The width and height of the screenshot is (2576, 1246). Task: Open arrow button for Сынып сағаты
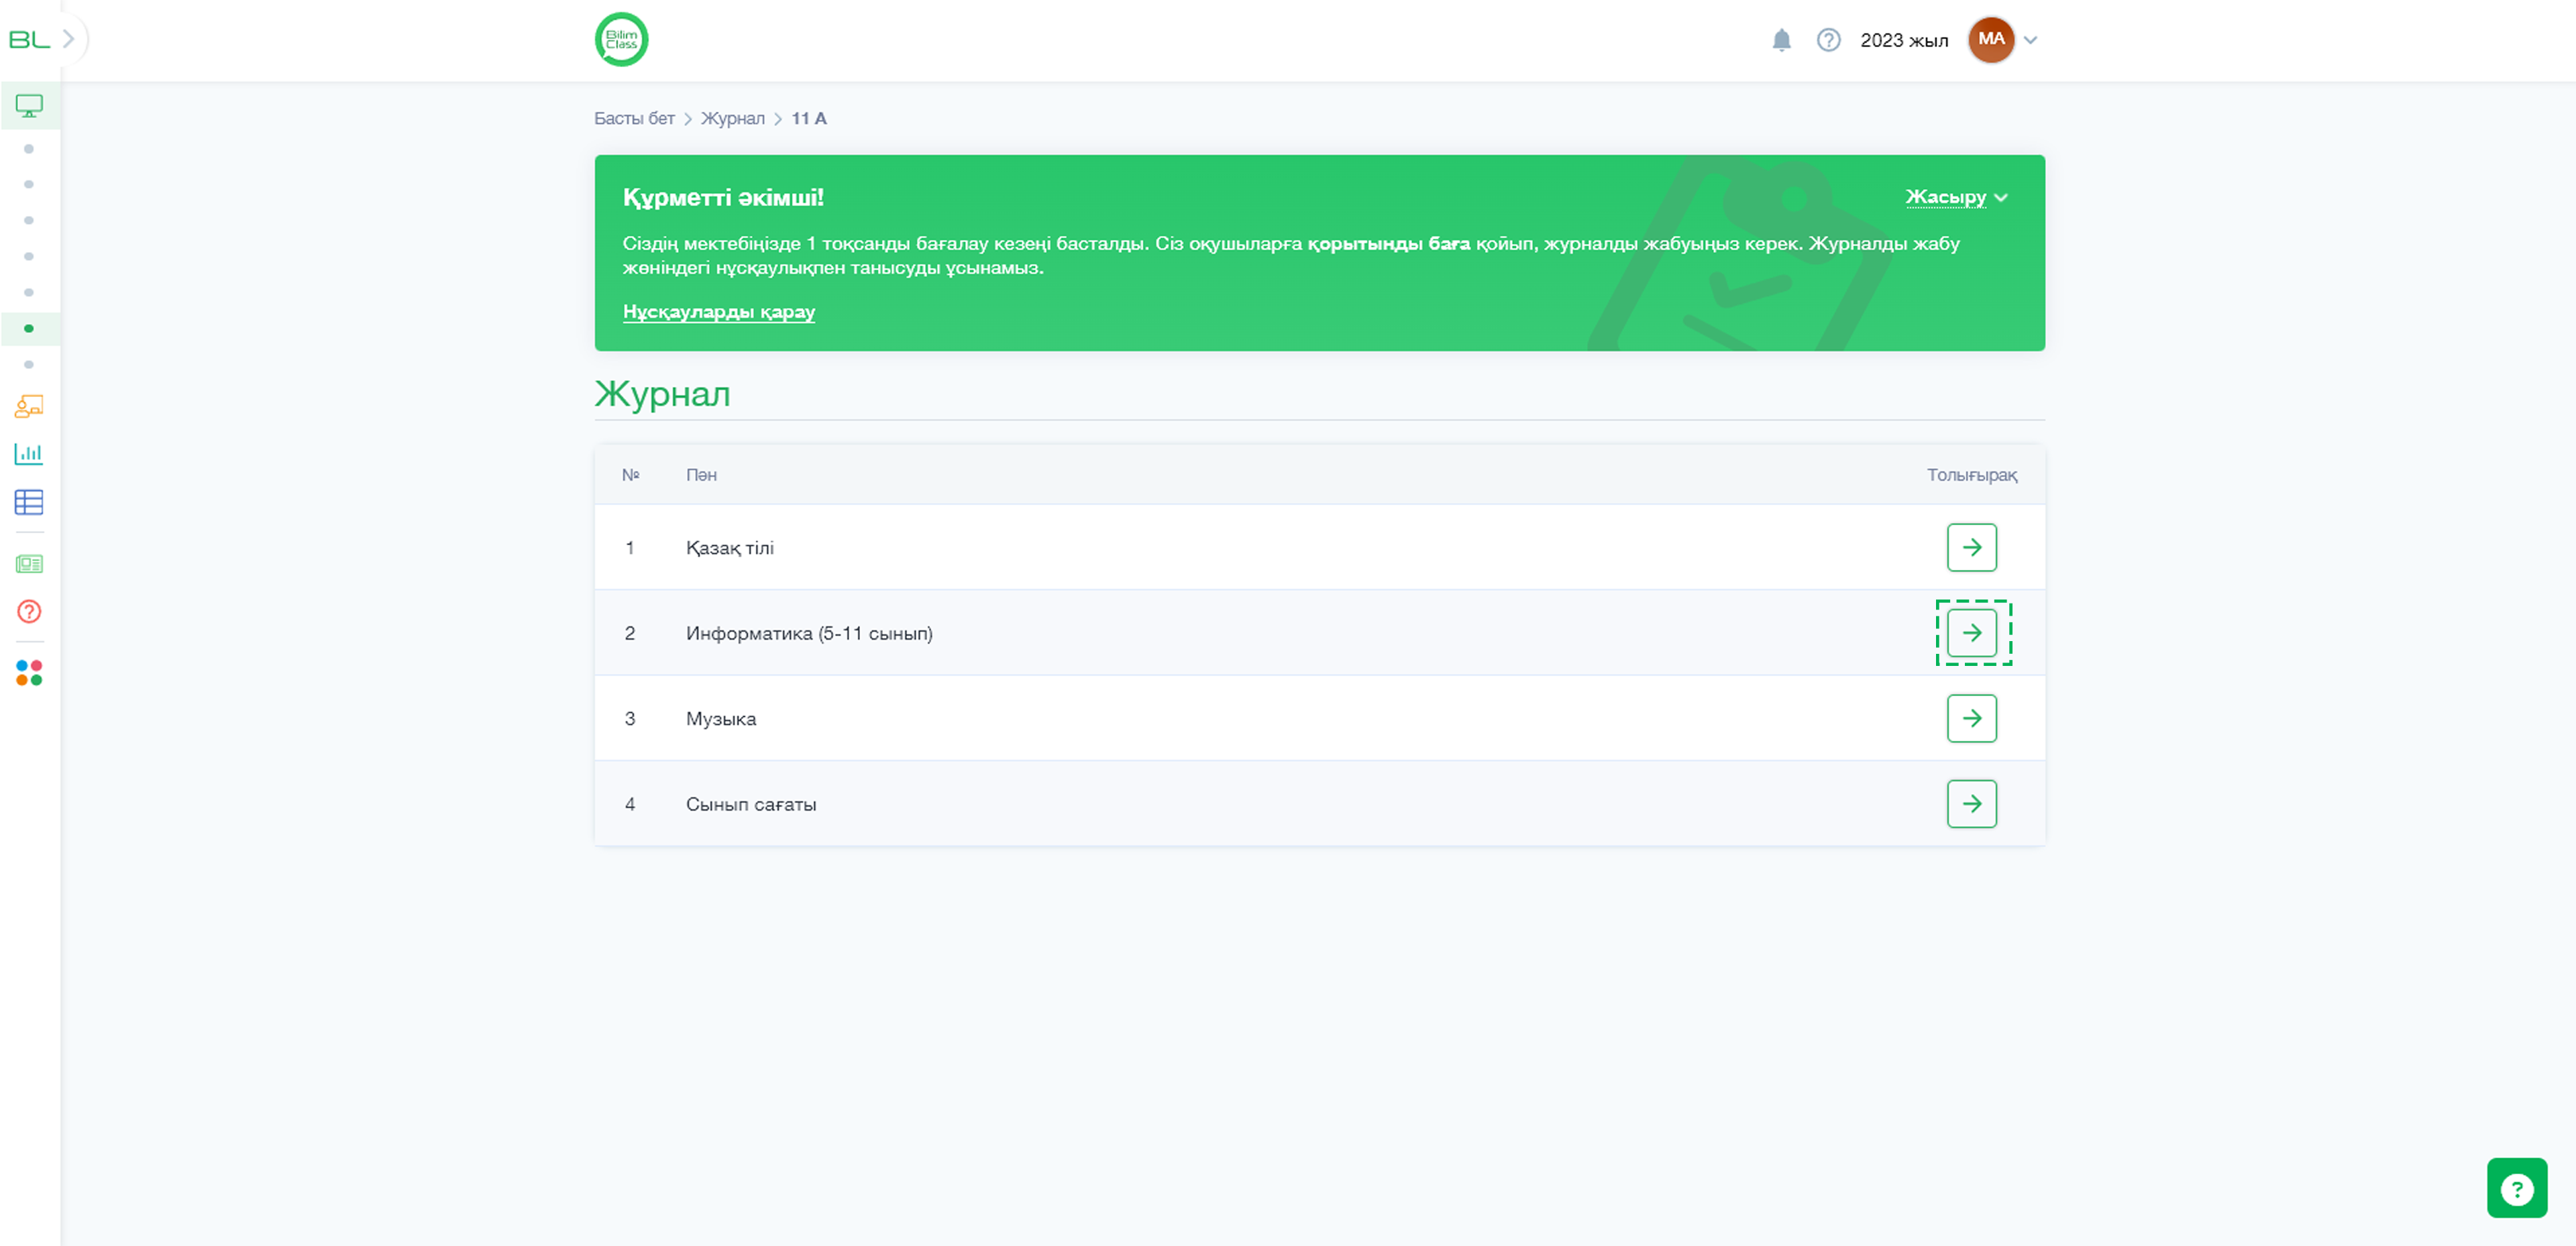[1971, 804]
